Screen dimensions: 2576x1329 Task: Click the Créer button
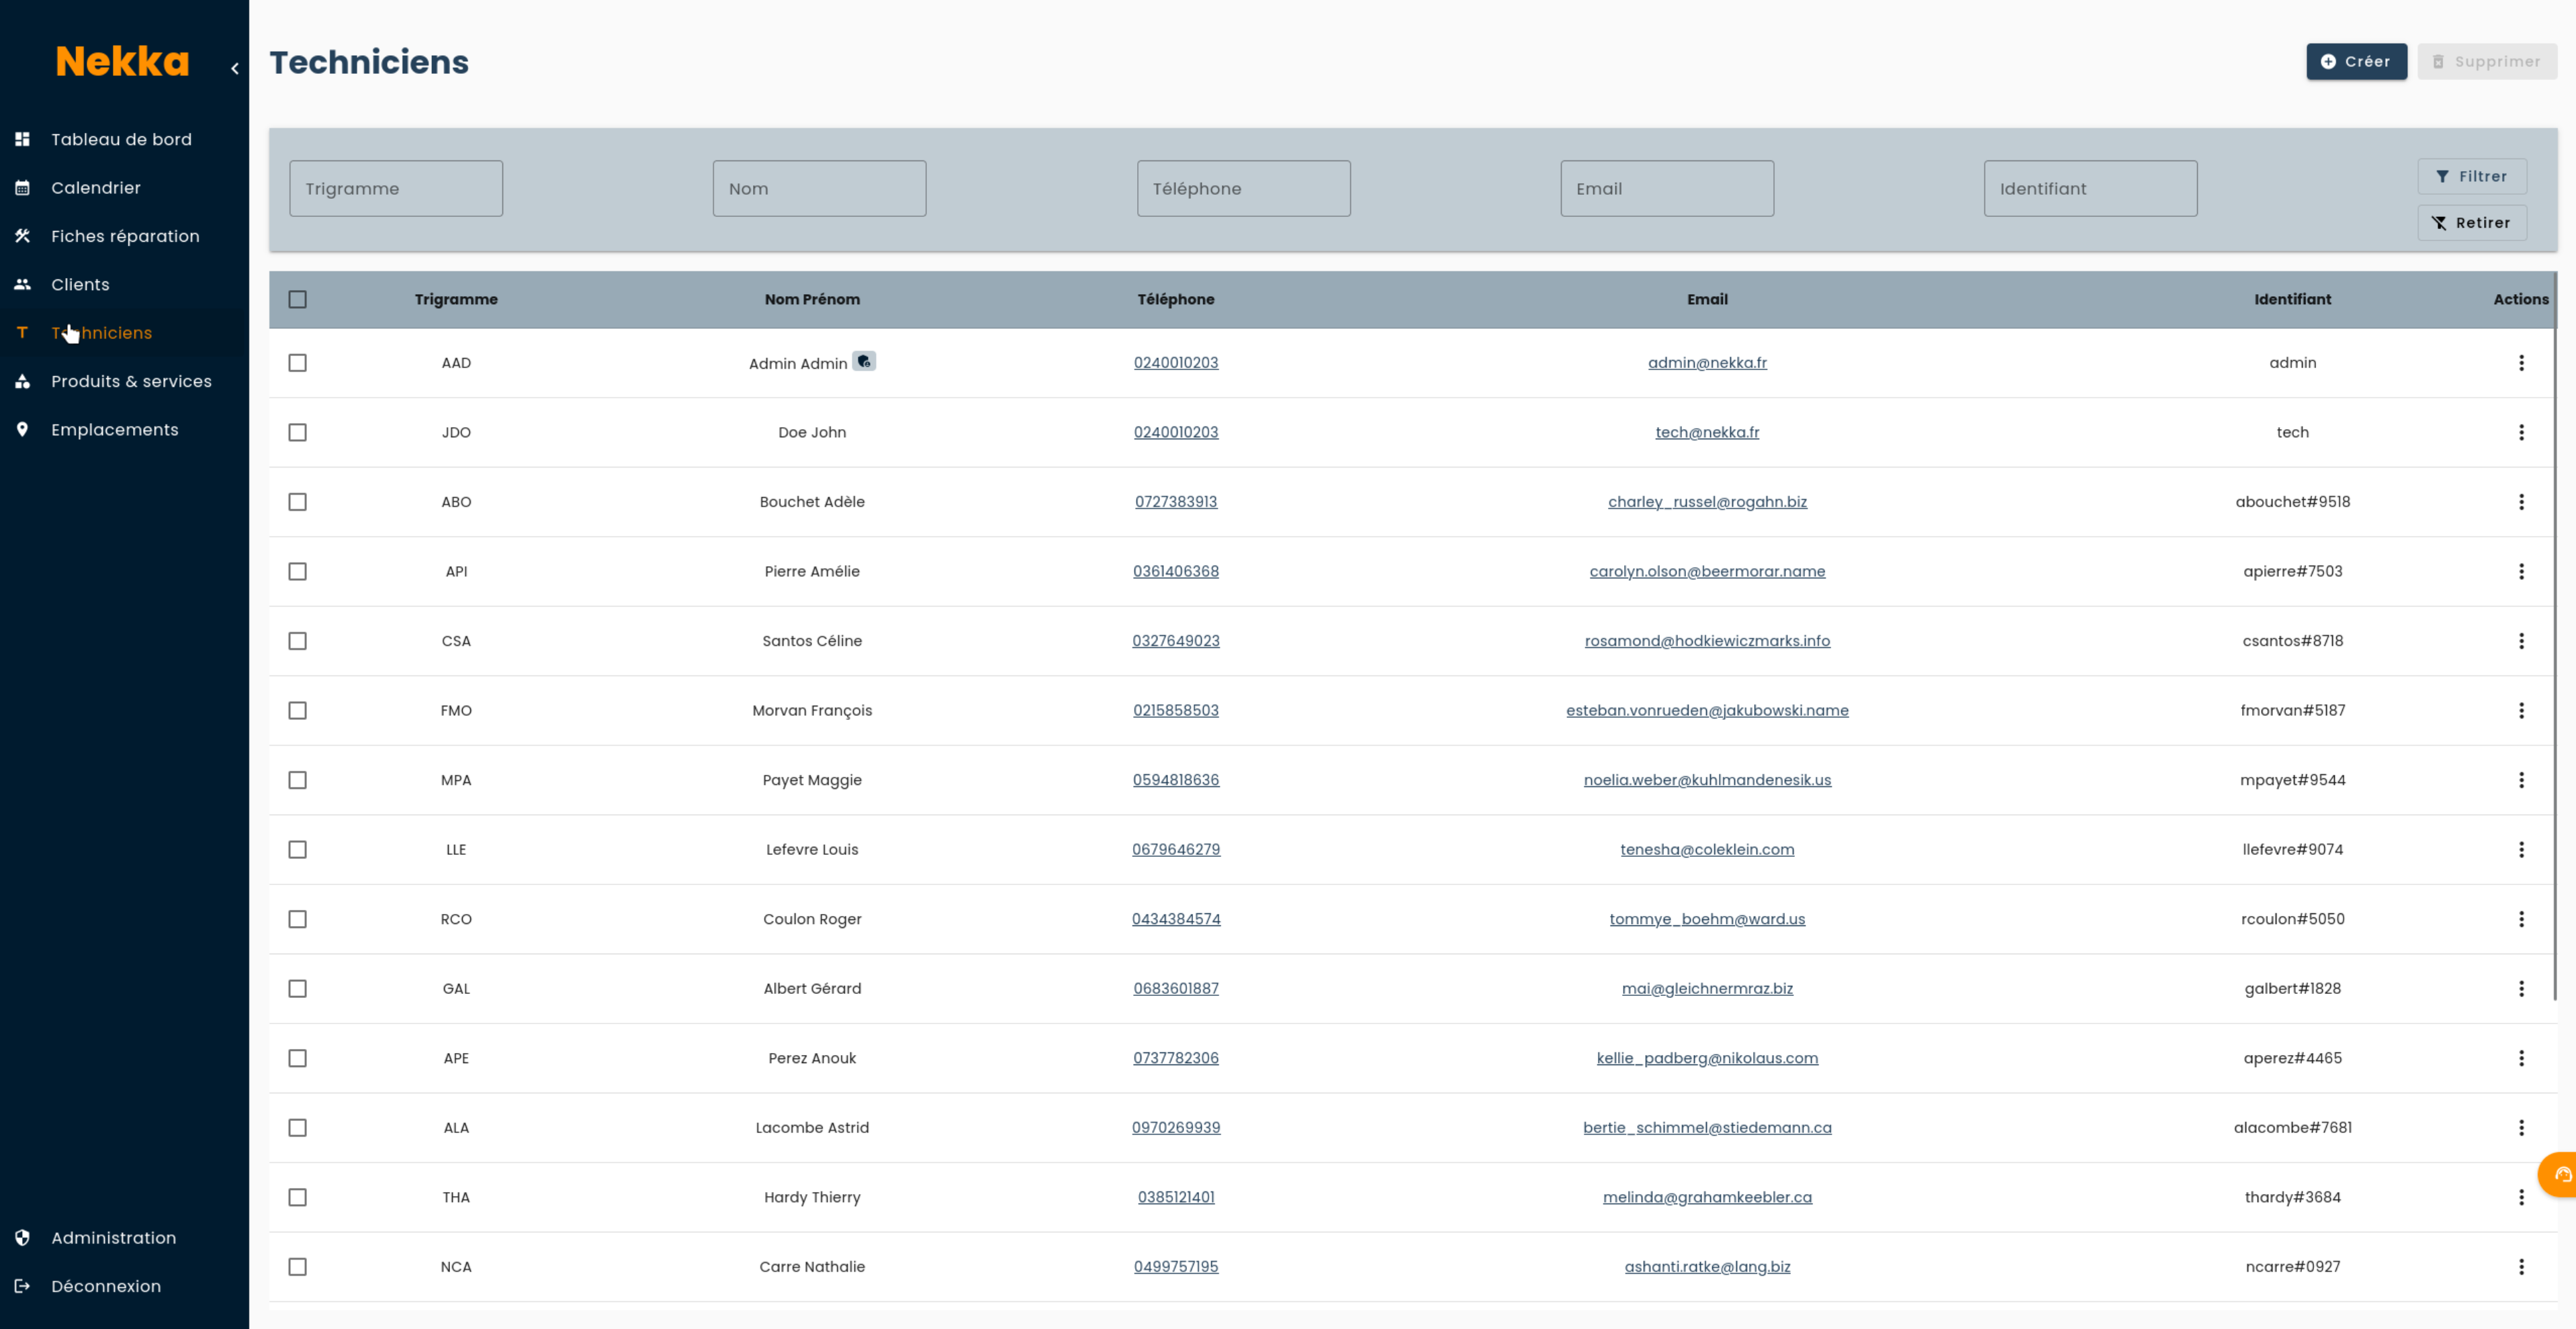[2356, 61]
